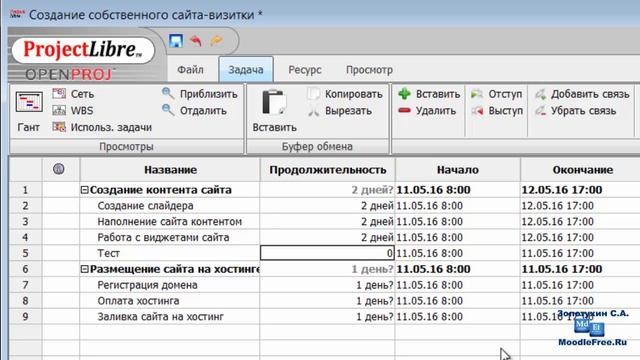This screenshot has height=360, width=640.
Task: Open the Файл tab
Action: (190, 69)
